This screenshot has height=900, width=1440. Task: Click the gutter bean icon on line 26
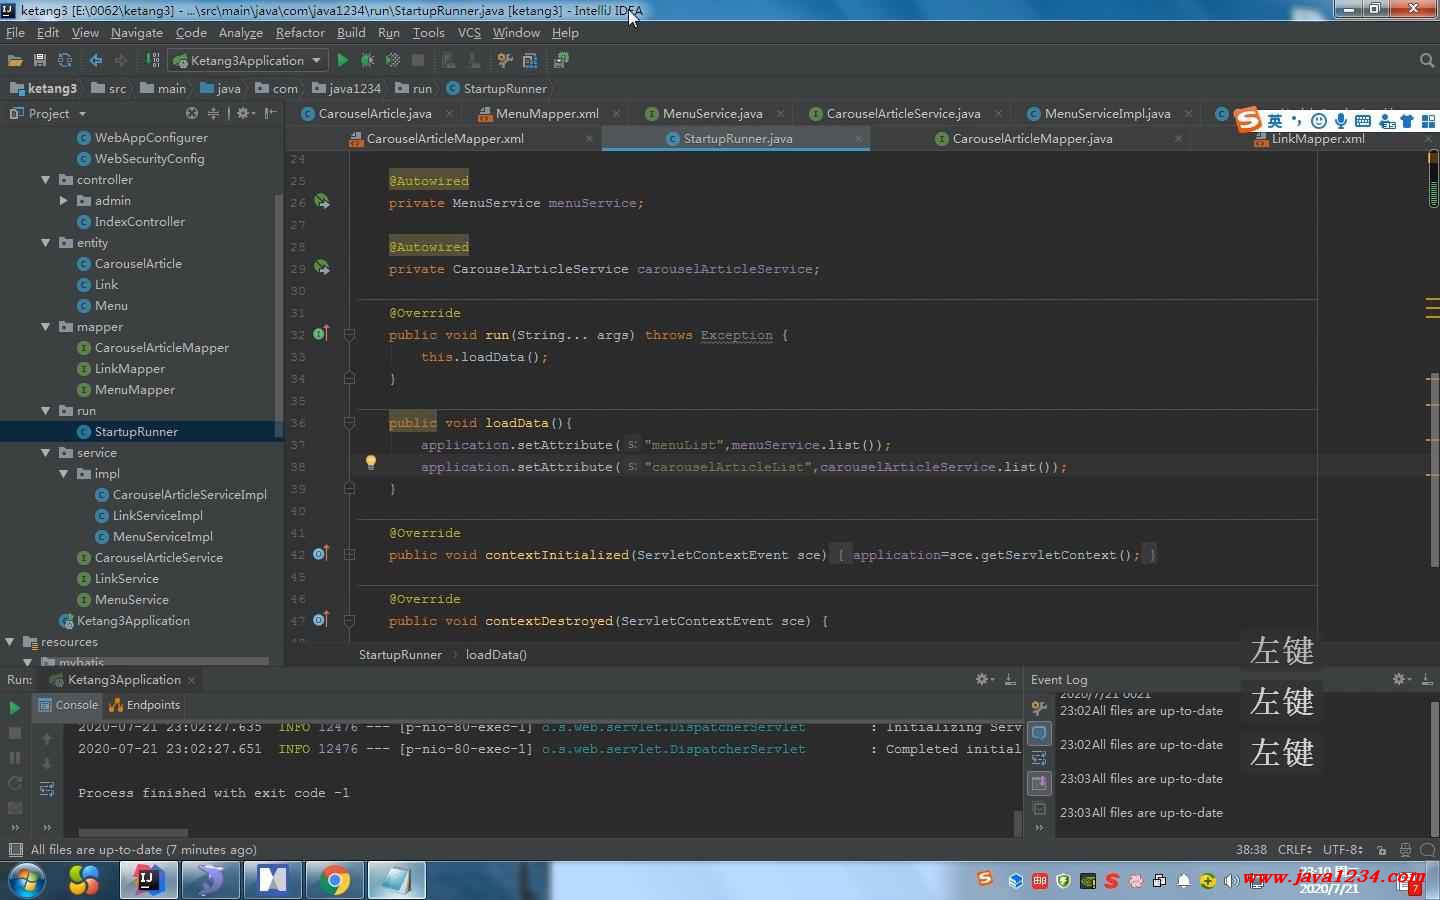point(322,201)
